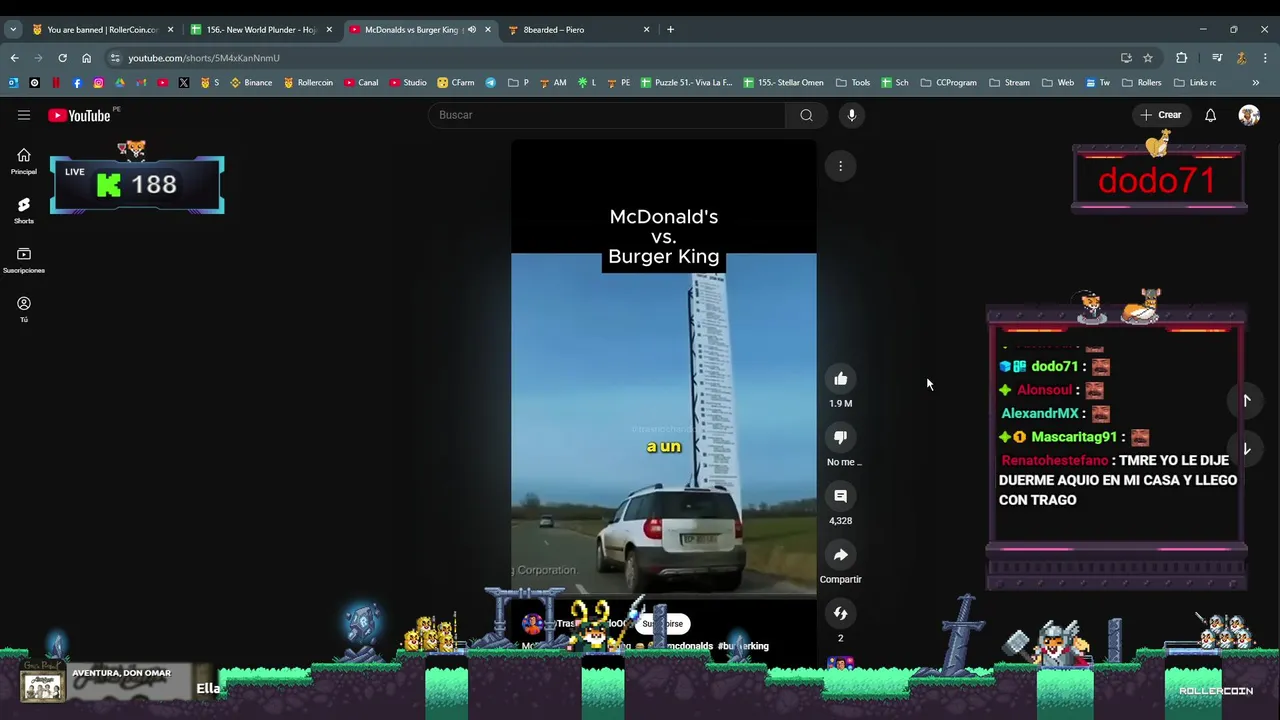
Task: Go to the previous short with up arrow
Action: (x=1247, y=401)
